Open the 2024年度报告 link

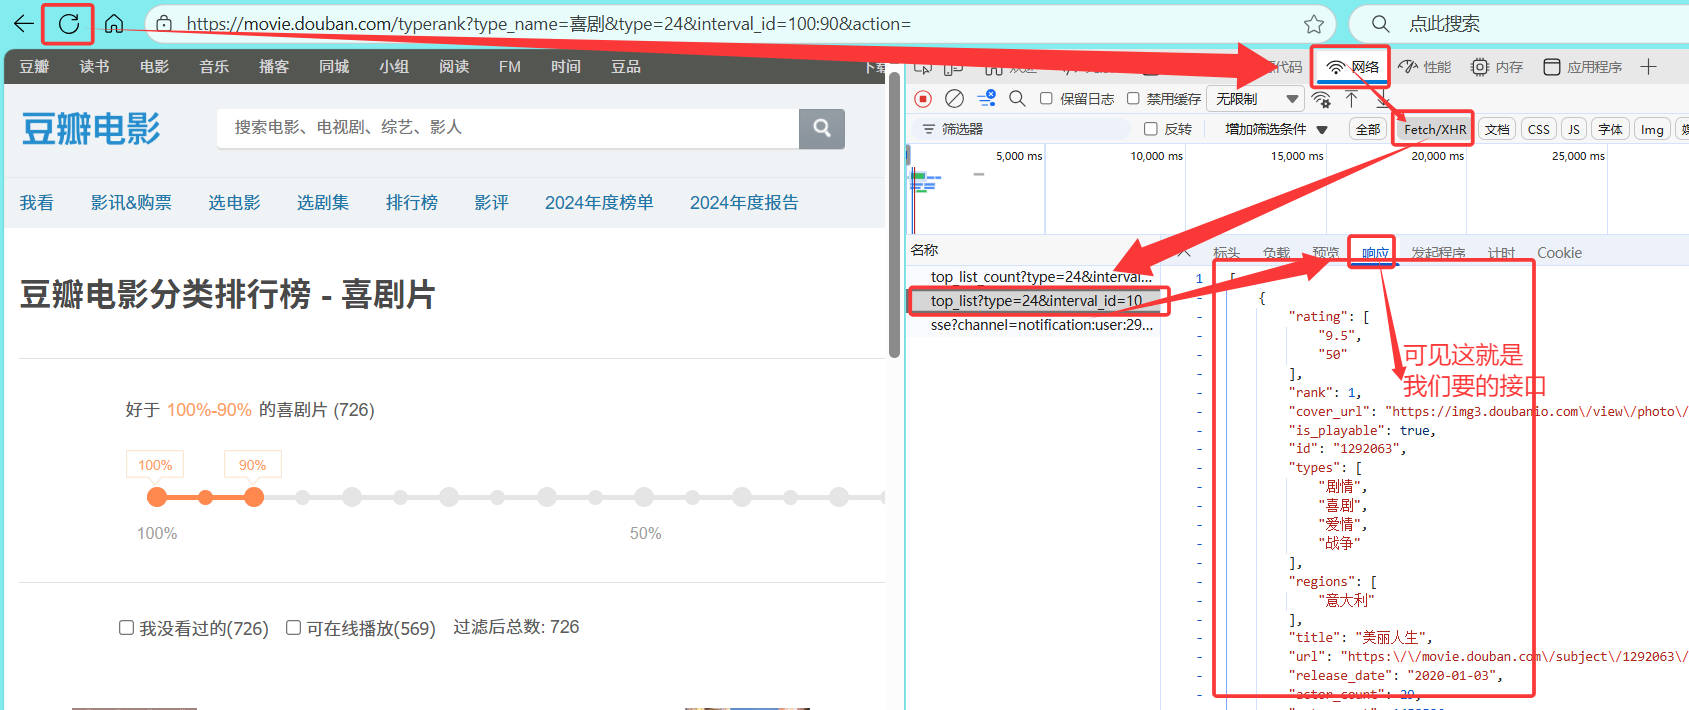coord(744,203)
